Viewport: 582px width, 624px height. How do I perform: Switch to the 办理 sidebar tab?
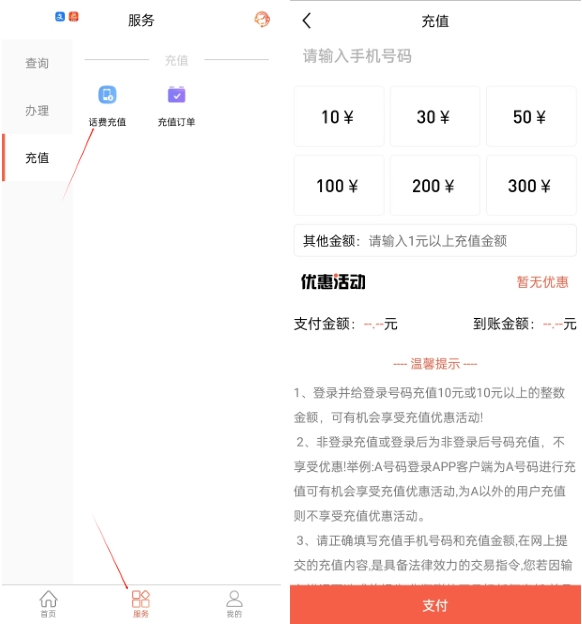click(37, 110)
